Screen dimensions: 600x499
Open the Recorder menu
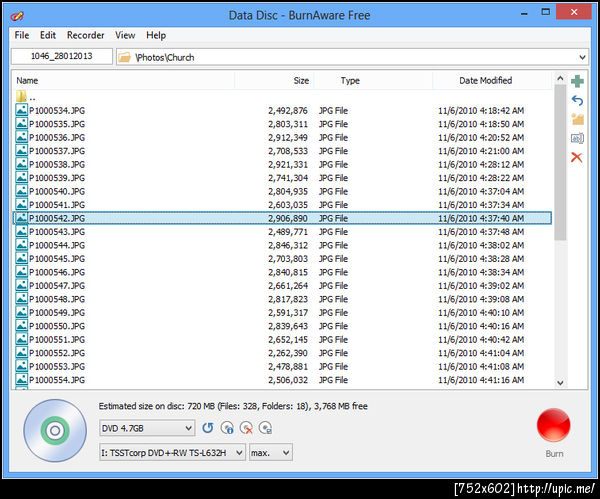click(85, 35)
